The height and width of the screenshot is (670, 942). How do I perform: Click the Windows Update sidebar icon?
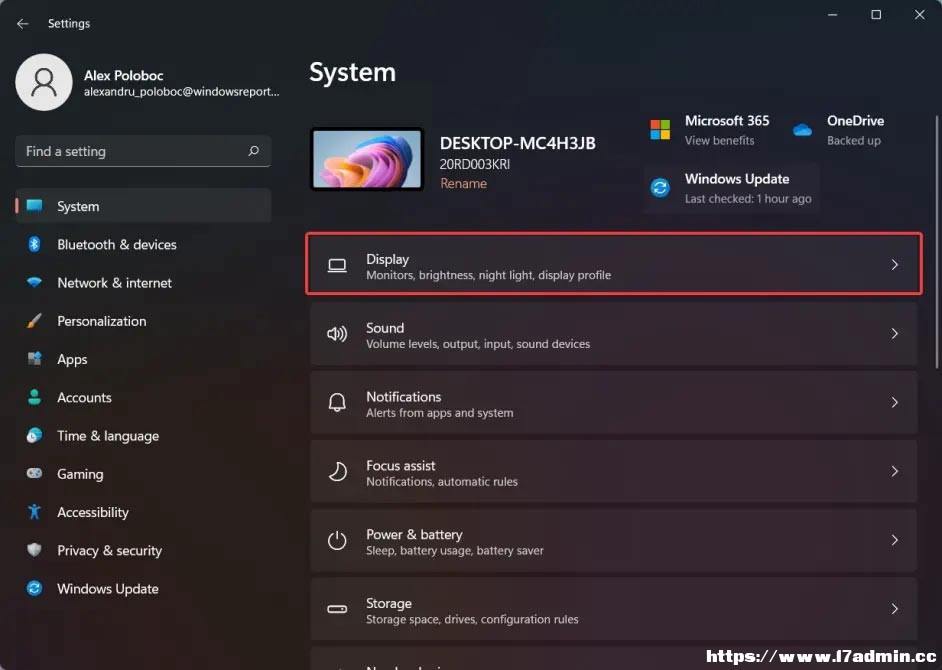[34, 588]
